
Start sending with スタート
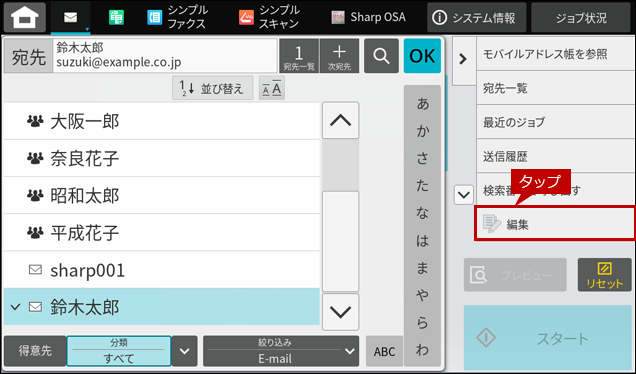(548, 338)
